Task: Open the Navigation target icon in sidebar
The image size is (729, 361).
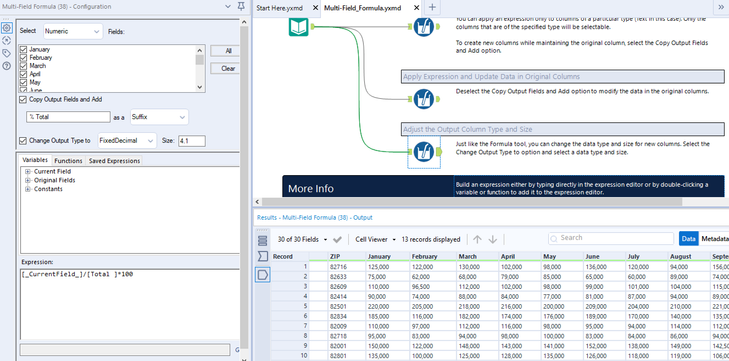Action: pyautogui.click(x=7, y=41)
